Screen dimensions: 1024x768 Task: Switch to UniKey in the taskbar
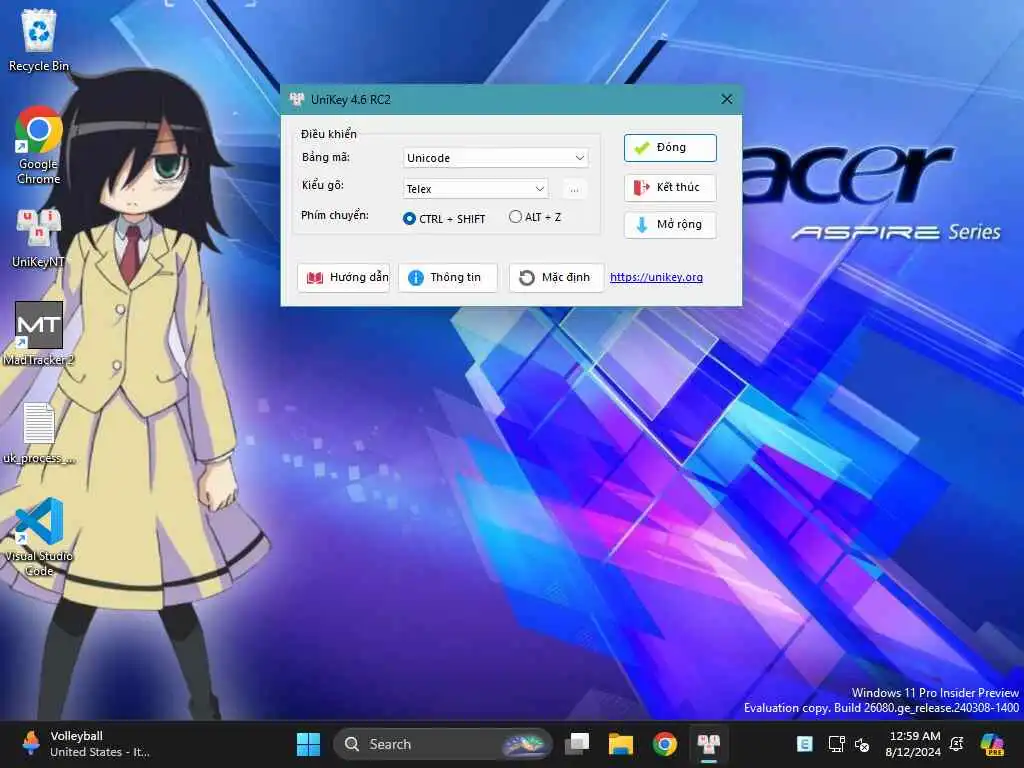click(709, 744)
